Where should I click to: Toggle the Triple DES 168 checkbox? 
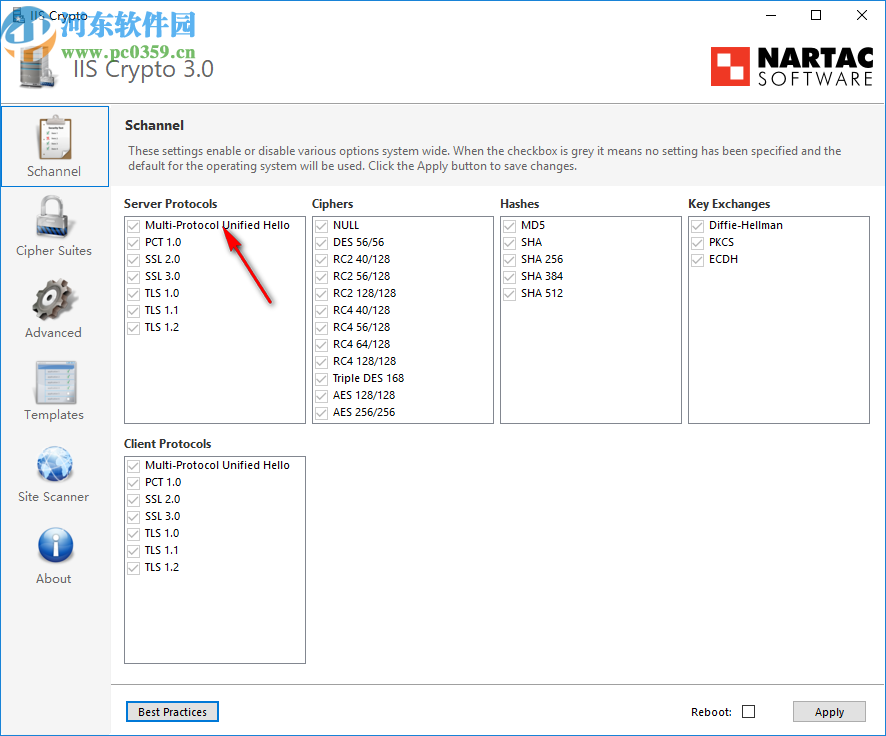(322, 378)
